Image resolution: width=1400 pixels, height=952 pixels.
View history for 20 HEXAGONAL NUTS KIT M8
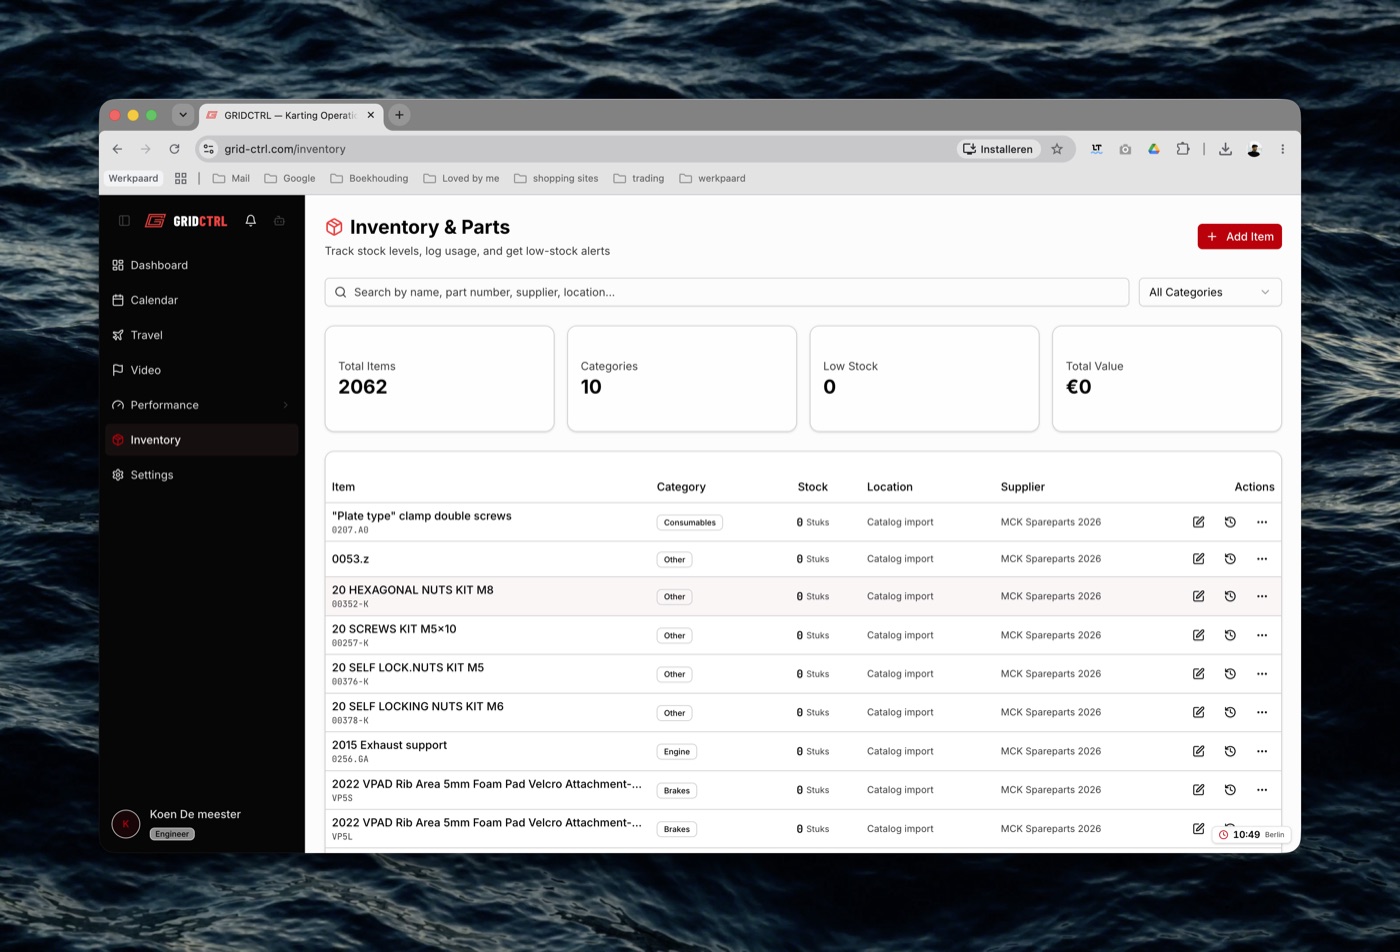point(1230,596)
